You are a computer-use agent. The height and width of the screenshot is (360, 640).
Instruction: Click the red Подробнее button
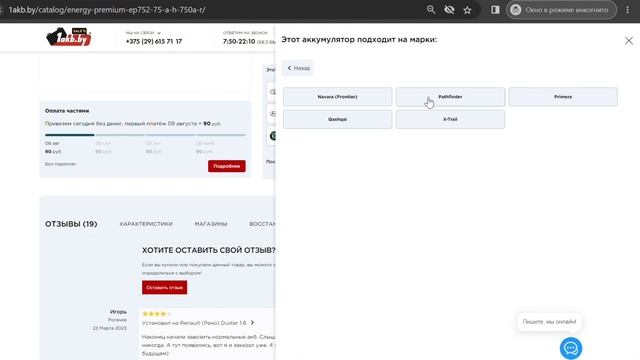(x=227, y=166)
